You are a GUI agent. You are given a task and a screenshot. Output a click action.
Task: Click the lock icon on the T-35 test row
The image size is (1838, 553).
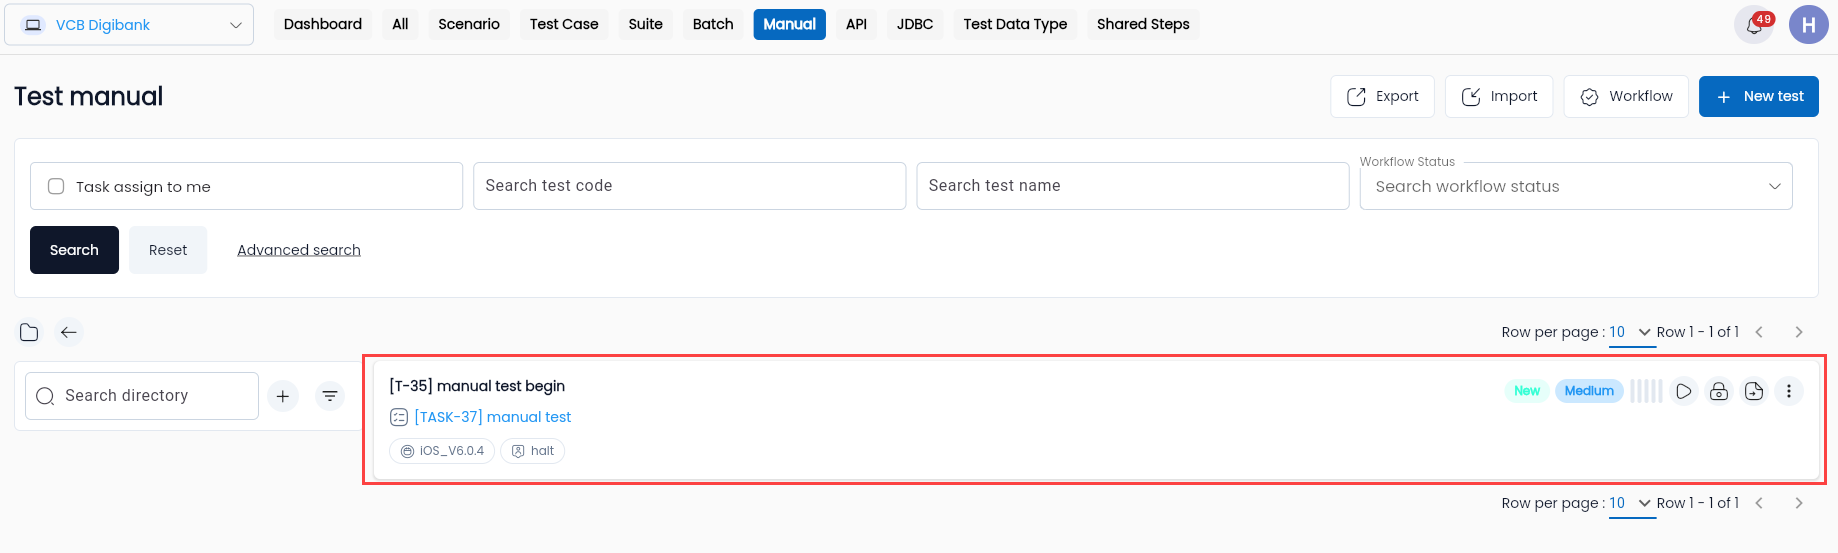click(1719, 391)
